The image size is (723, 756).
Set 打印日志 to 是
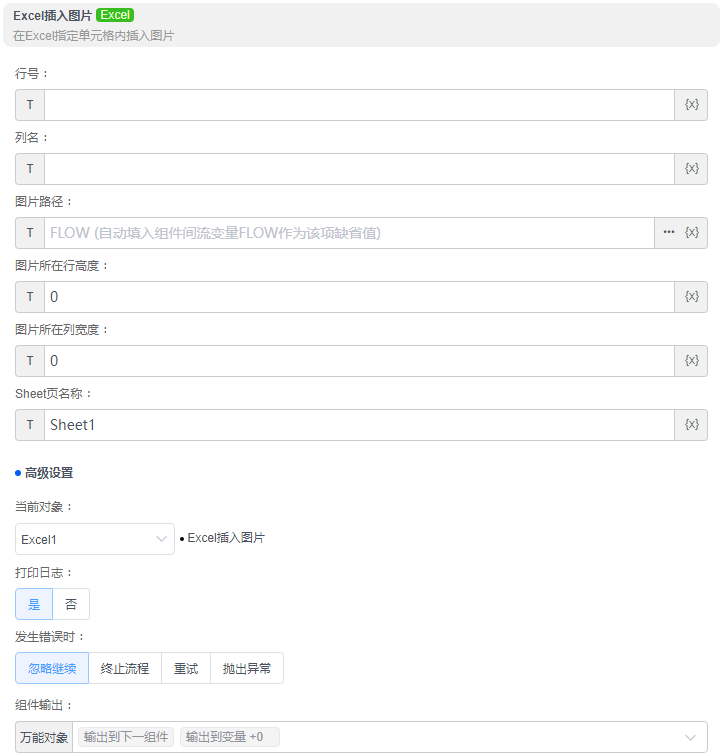[34, 604]
